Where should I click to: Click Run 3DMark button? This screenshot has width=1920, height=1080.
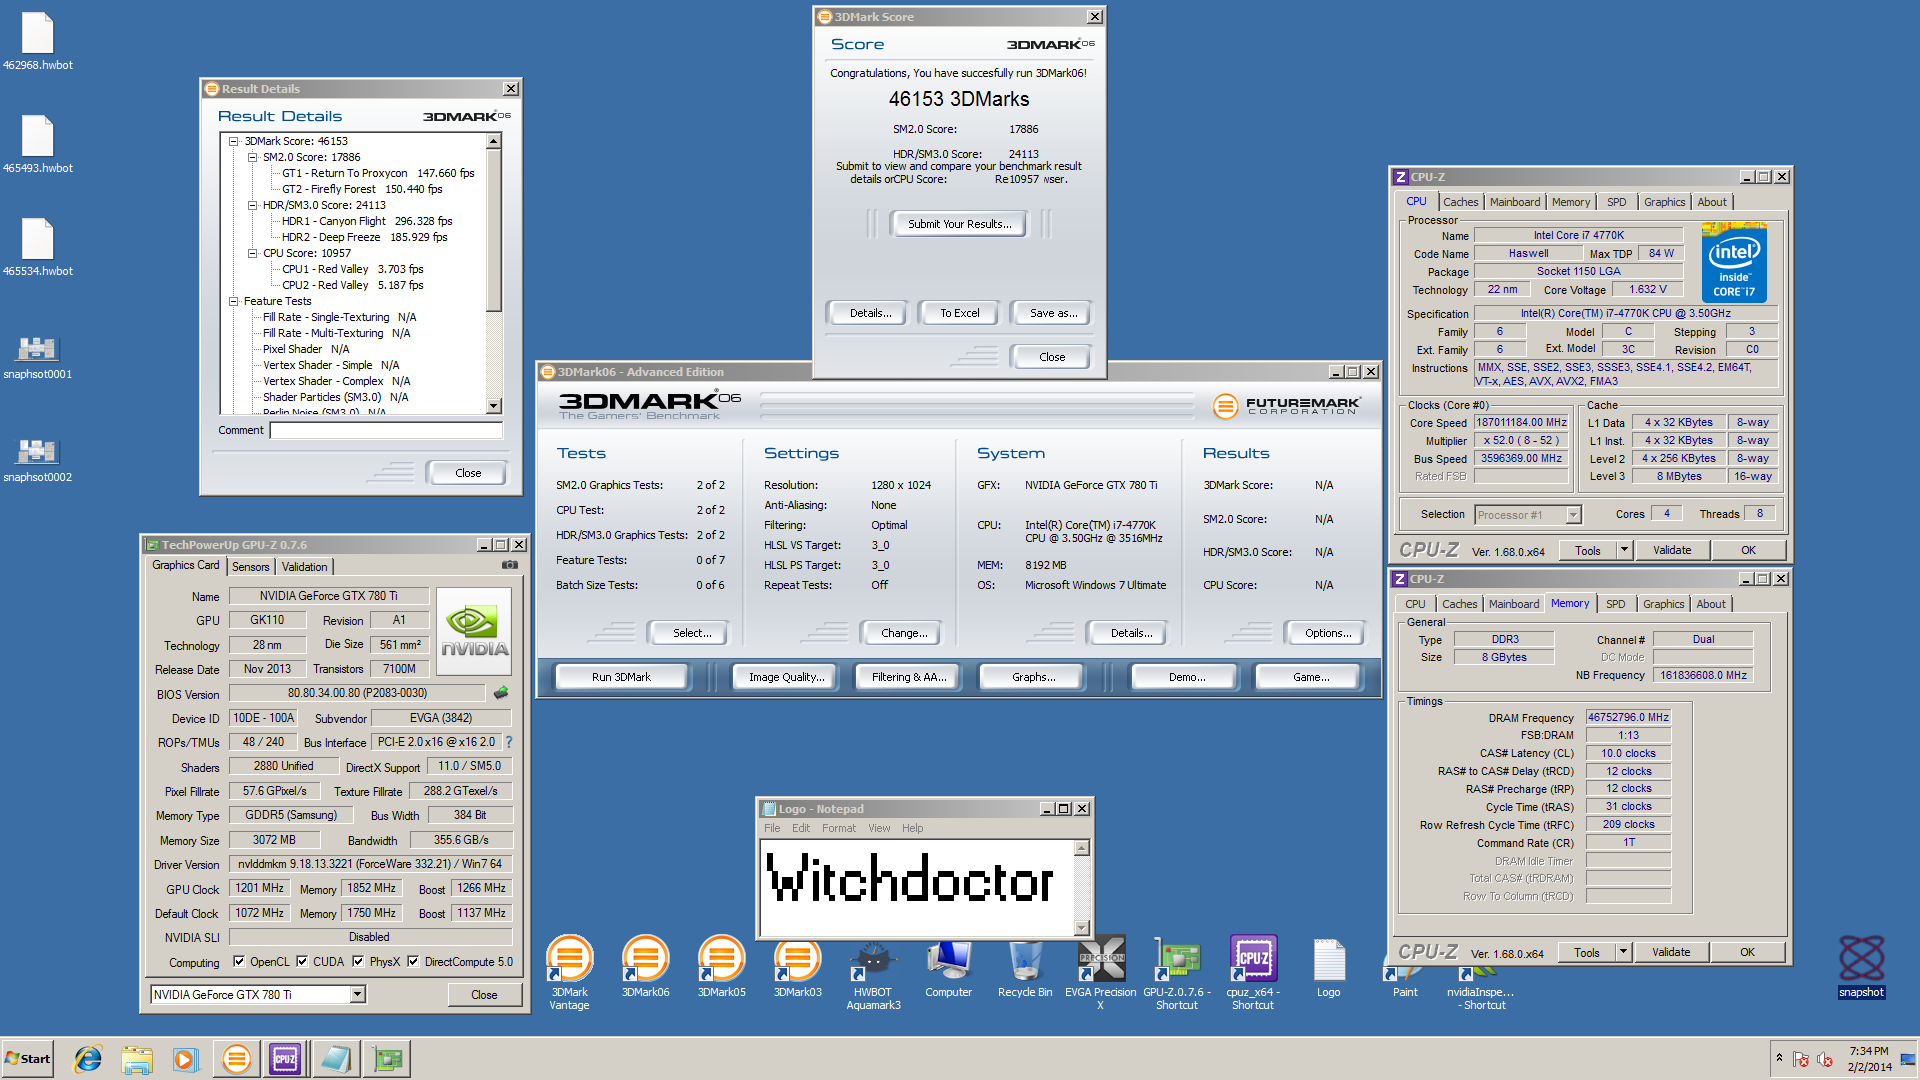click(x=620, y=677)
